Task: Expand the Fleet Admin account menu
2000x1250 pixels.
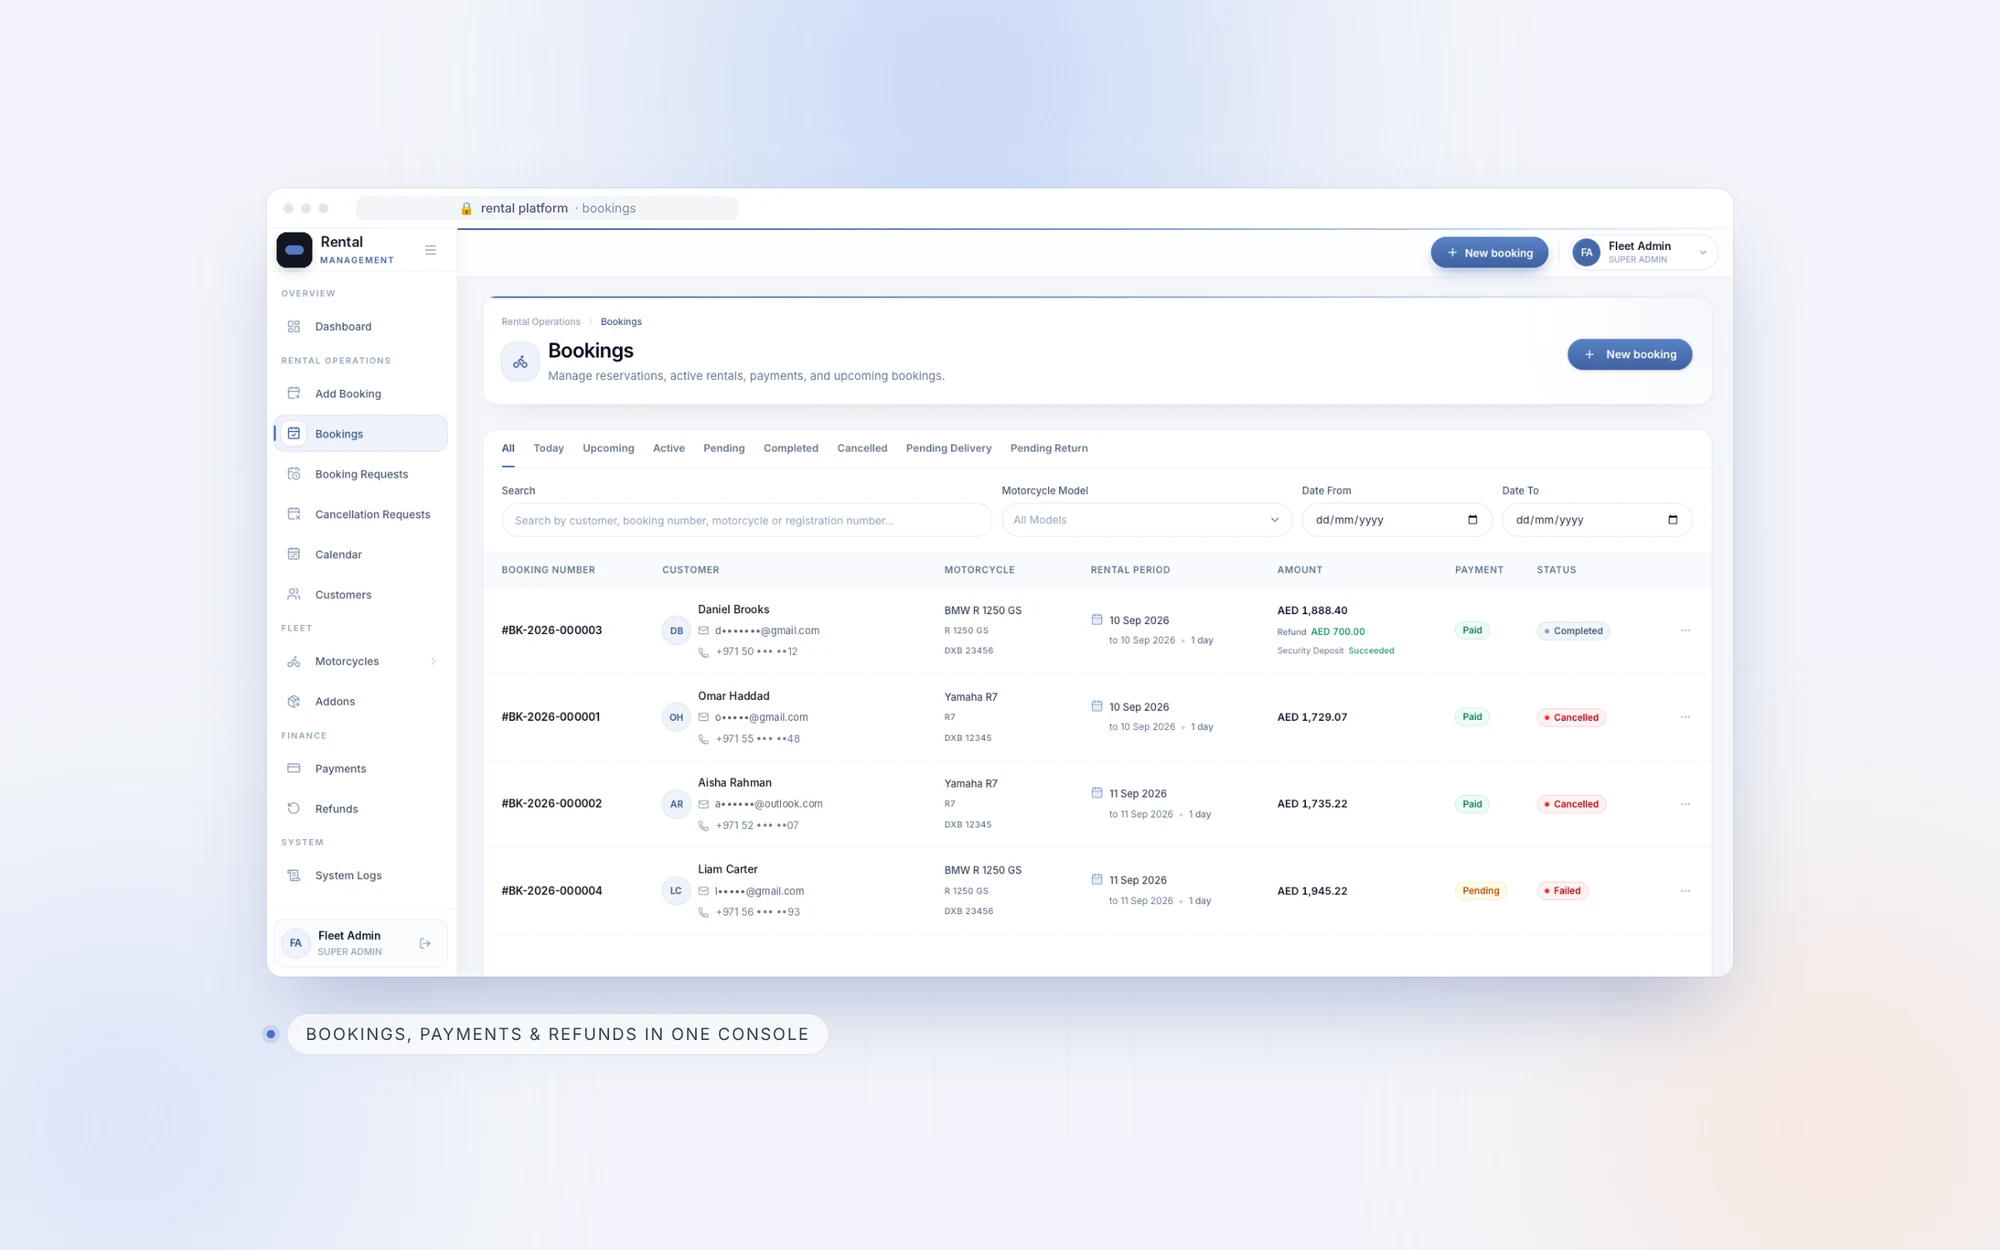Action: tap(1643, 252)
